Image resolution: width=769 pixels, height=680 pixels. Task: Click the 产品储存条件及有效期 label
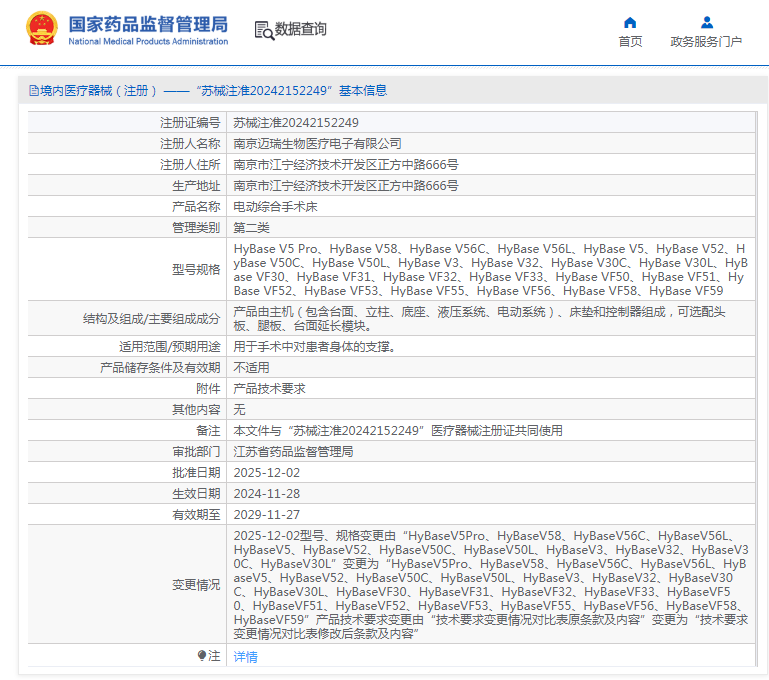pyautogui.click(x=160, y=368)
